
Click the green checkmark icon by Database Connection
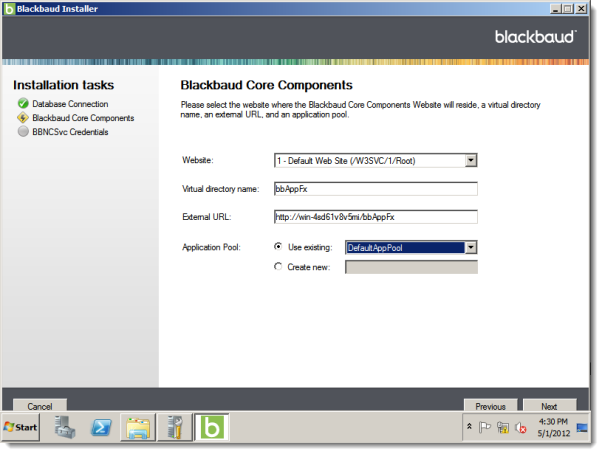point(23,103)
